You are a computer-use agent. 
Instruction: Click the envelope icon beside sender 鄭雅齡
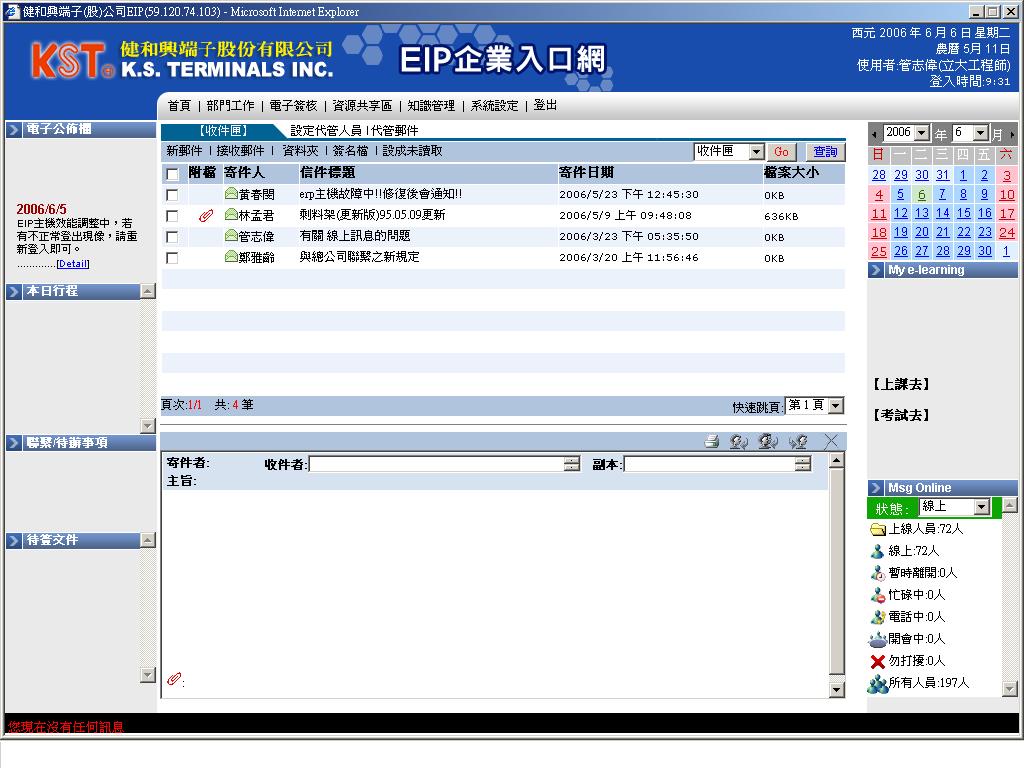pos(231,257)
